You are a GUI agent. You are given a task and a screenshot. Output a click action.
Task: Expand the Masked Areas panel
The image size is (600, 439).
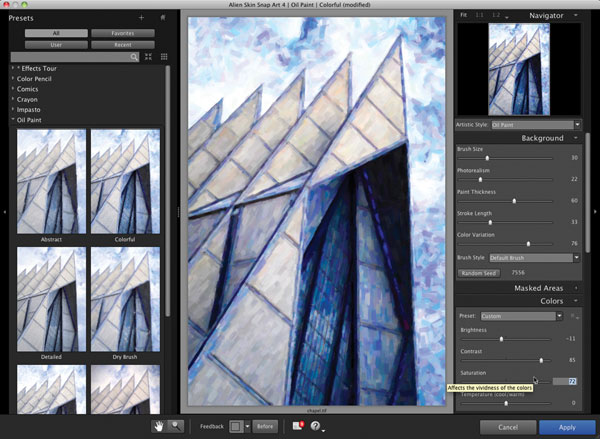576,288
